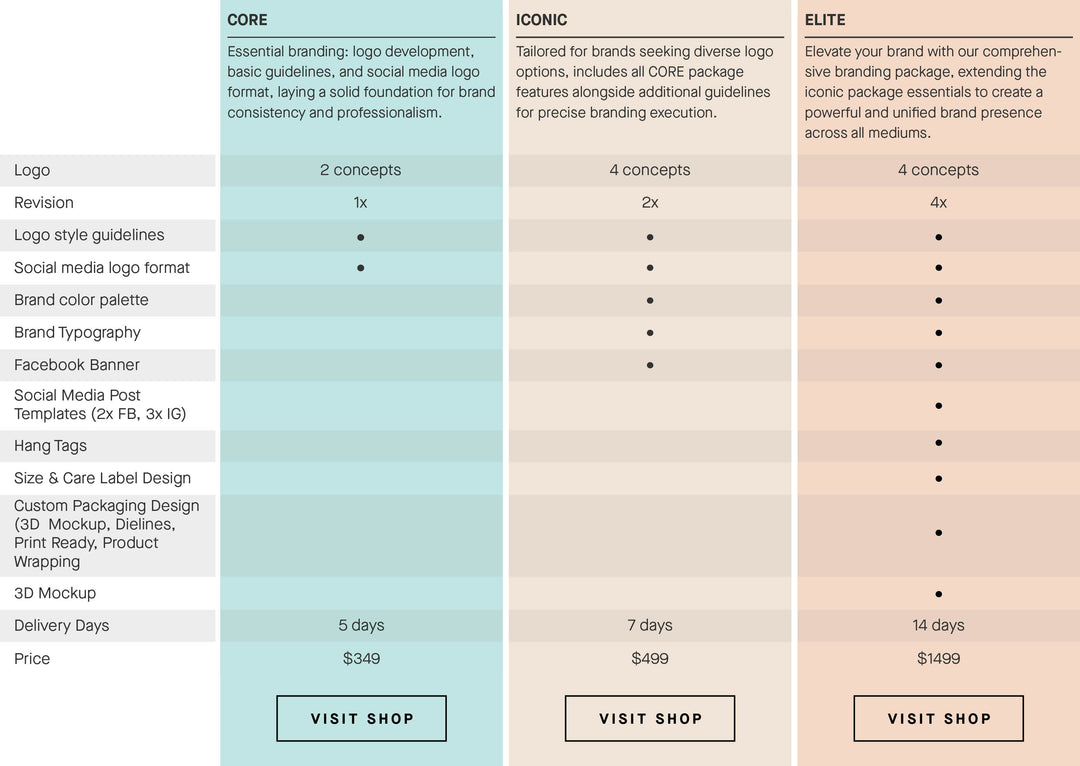Viewport: 1080px width, 766px height.
Task: Click the ICONIC bullet for Brand Typography
Action: pyautogui.click(x=650, y=333)
